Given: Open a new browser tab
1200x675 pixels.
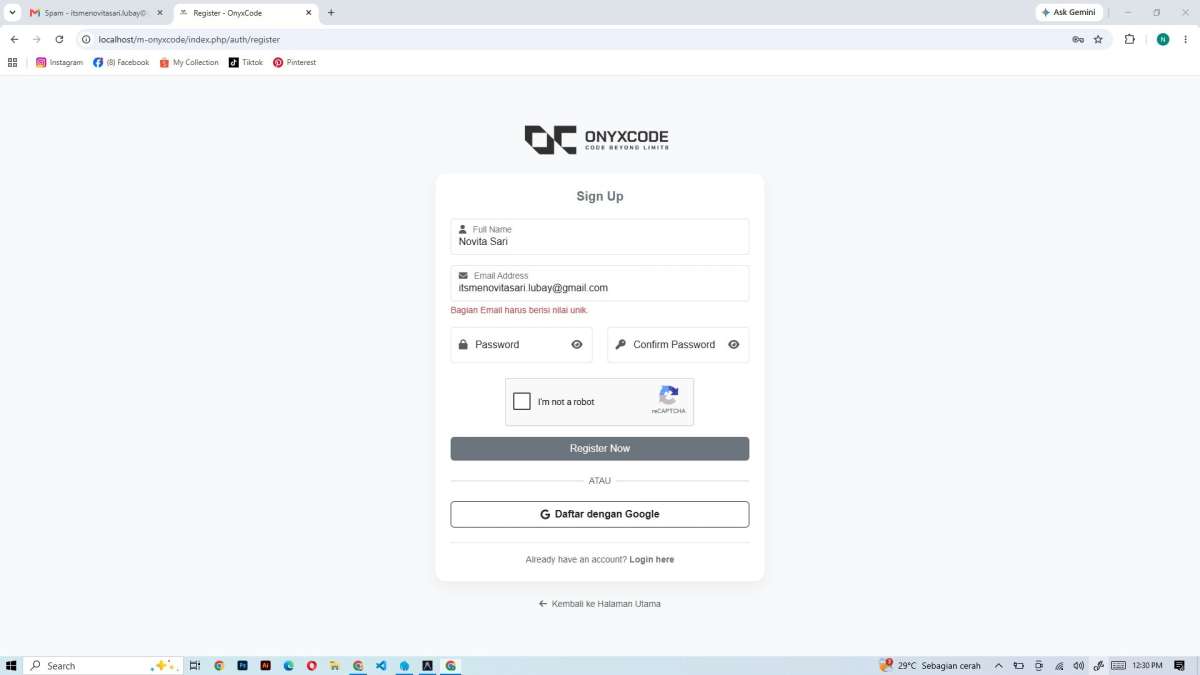Looking at the screenshot, I should pos(331,13).
